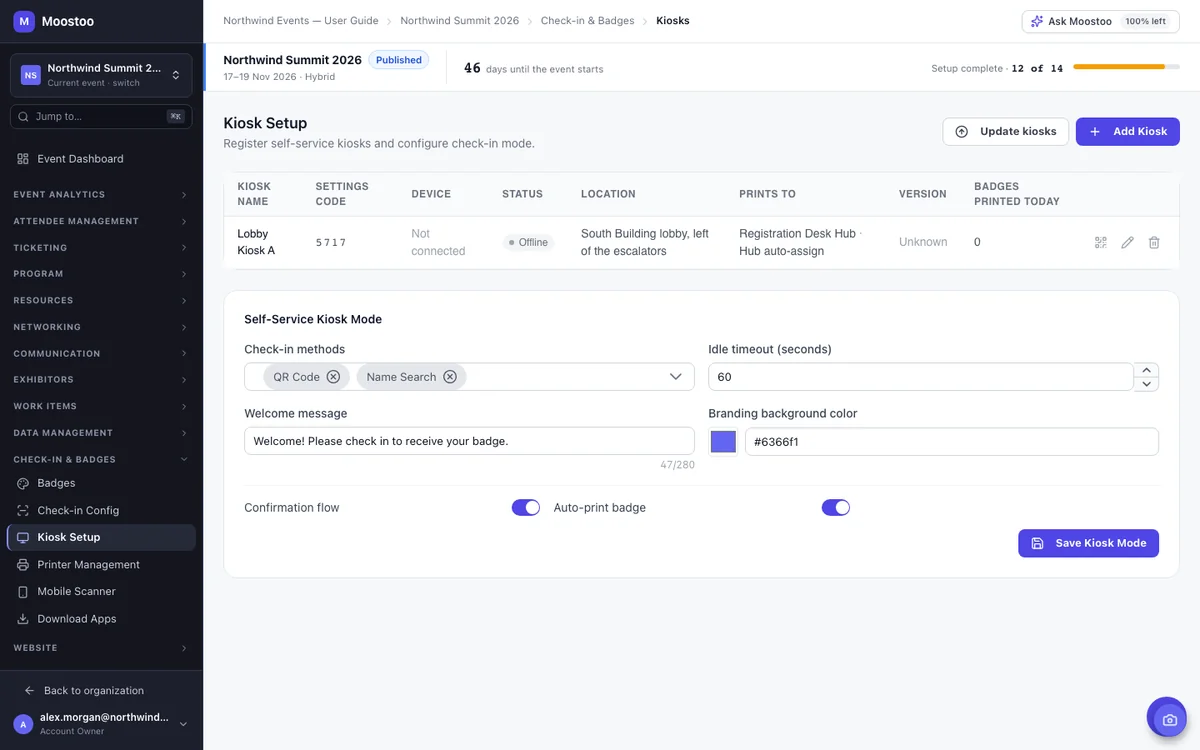
Task: Open the branding background color swatch
Action: (x=723, y=442)
